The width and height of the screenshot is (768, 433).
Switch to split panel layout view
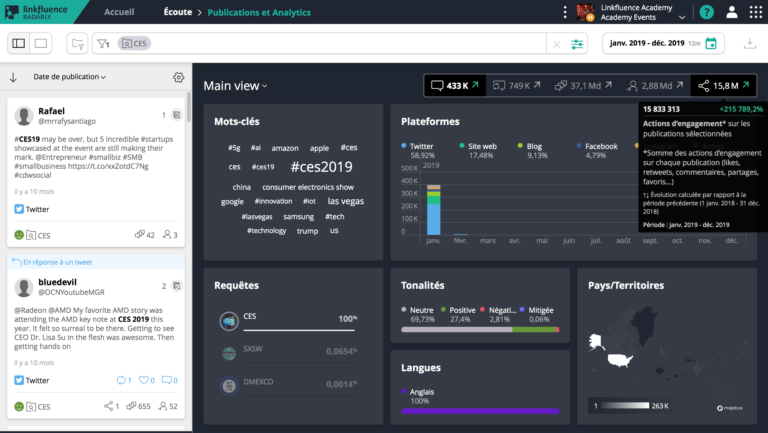(x=19, y=44)
